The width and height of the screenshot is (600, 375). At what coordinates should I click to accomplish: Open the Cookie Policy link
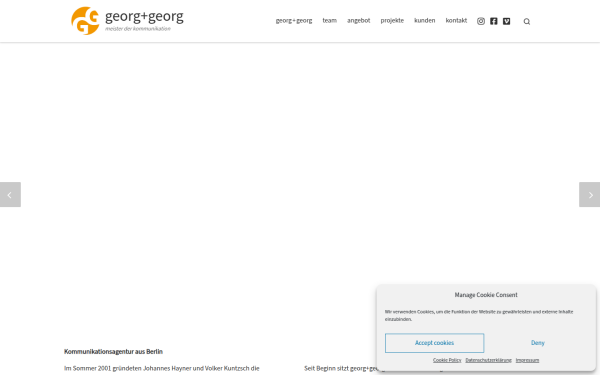pos(447,360)
